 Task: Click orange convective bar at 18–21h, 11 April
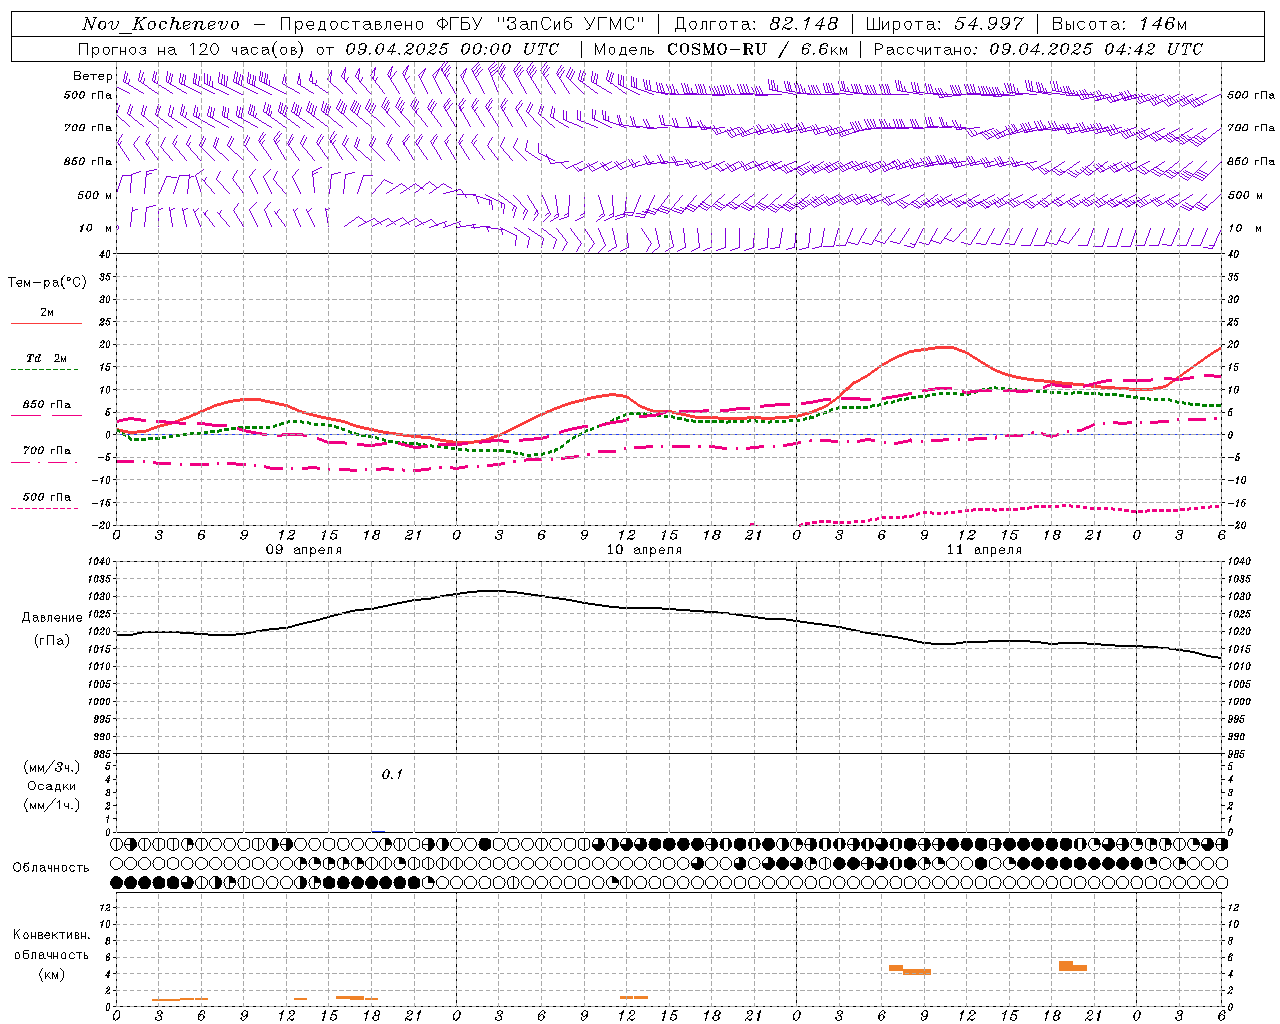pyautogui.click(x=1073, y=966)
